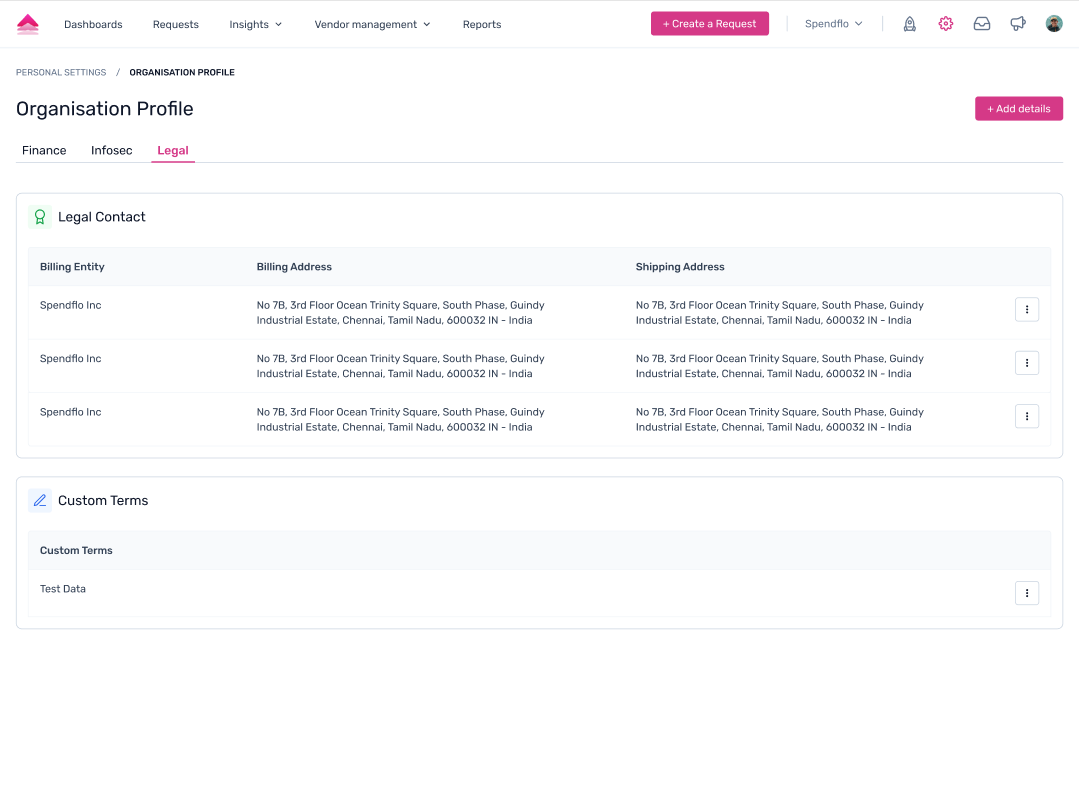
Task: Open the user profile avatar
Action: 1054,24
